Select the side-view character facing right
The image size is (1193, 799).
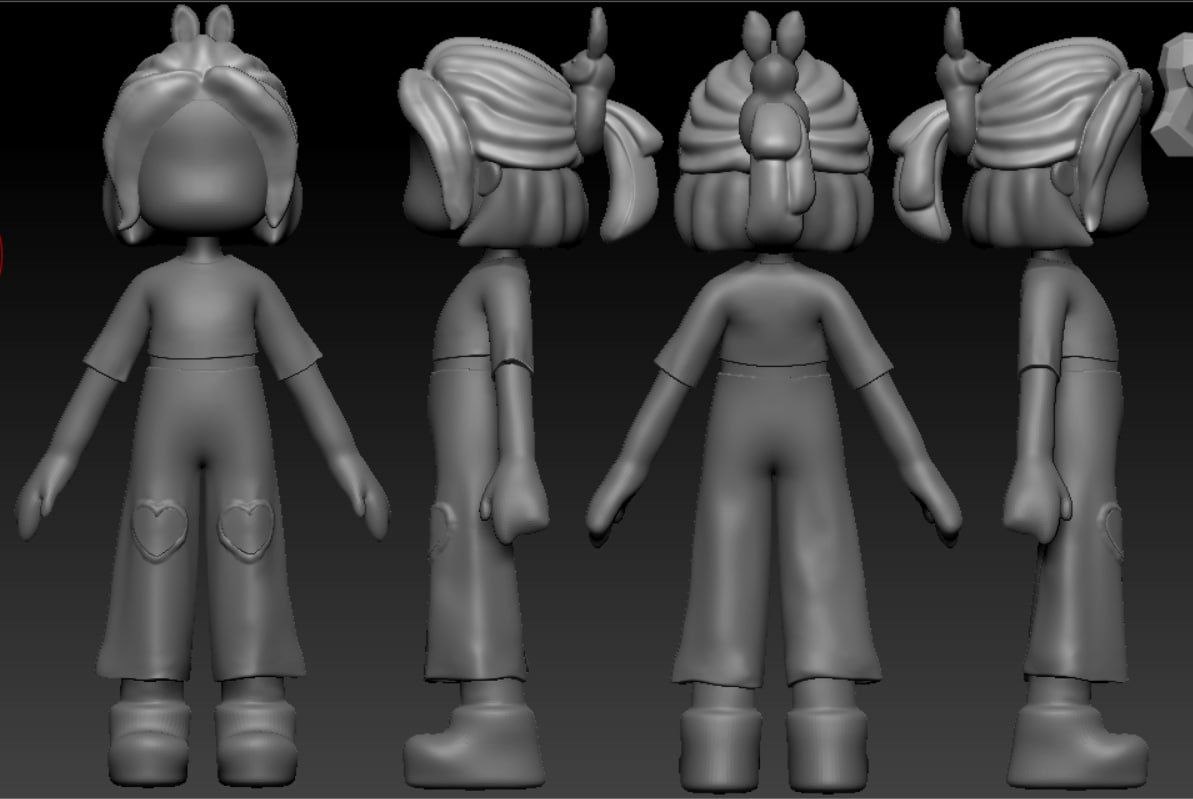tap(1021, 400)
